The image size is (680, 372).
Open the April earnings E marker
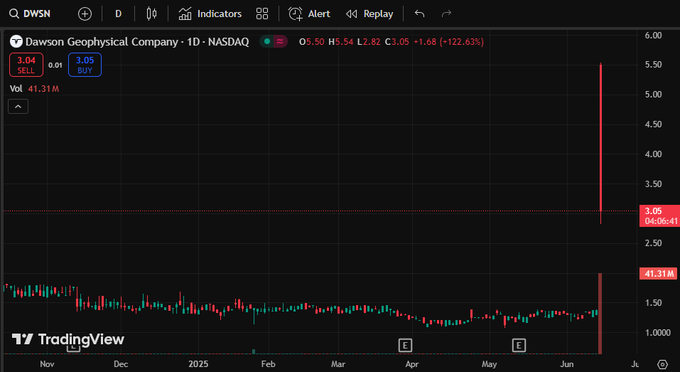(405, 345)
